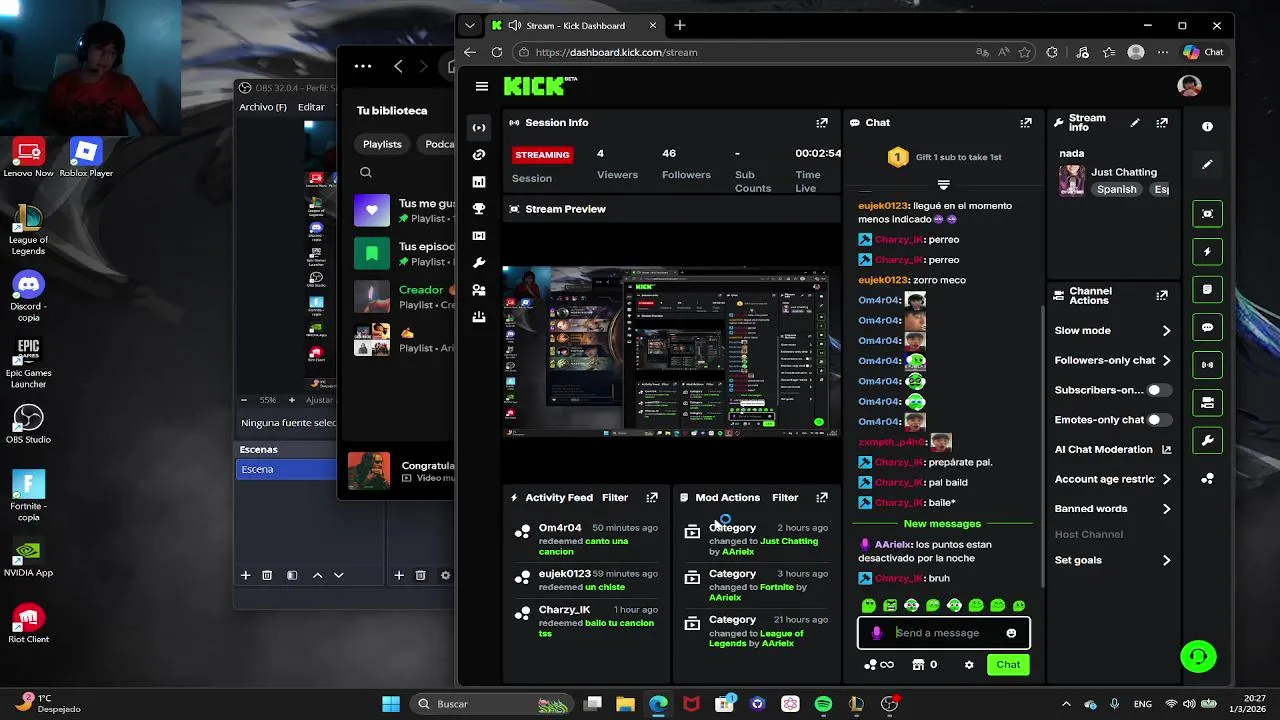Click the info icon in right Kick rail
Screen dimensions: 1280x720
click(1207, 127)
